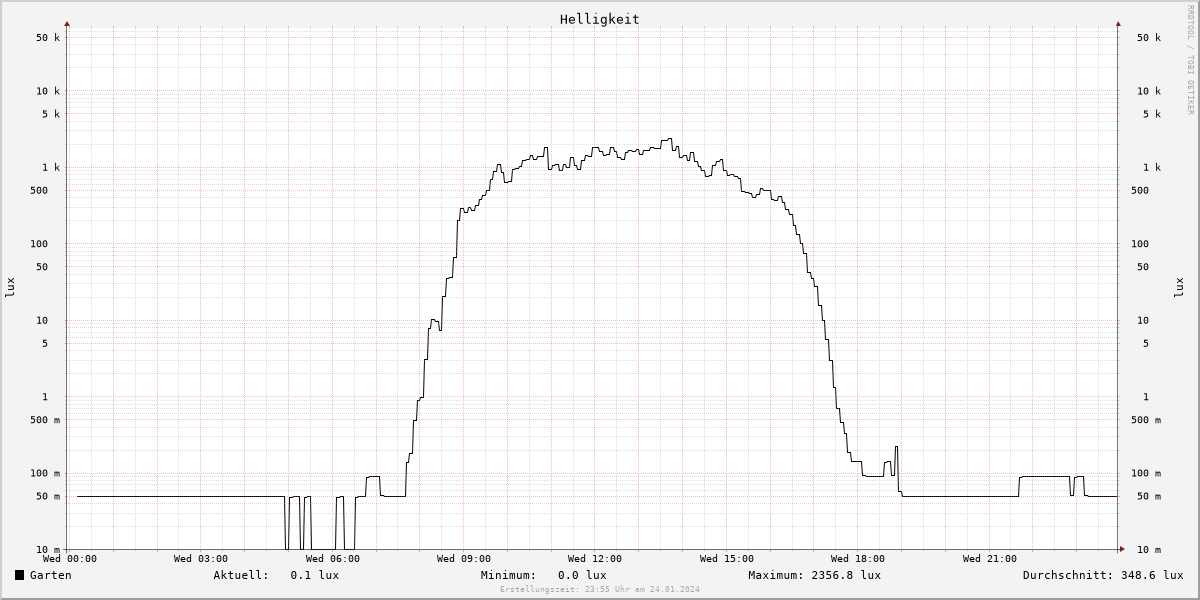Click the left axis '10 m' label
Screen dimensions: 1200x600
(48, 550)
